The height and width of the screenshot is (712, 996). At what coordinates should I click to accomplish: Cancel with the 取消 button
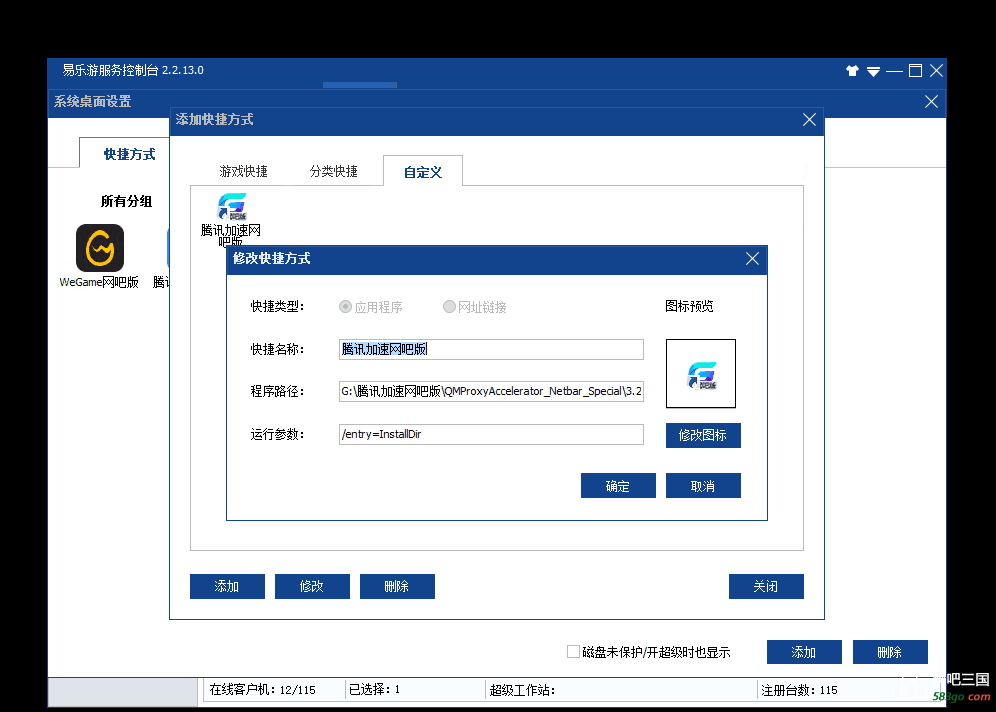(x=703, y=486)
